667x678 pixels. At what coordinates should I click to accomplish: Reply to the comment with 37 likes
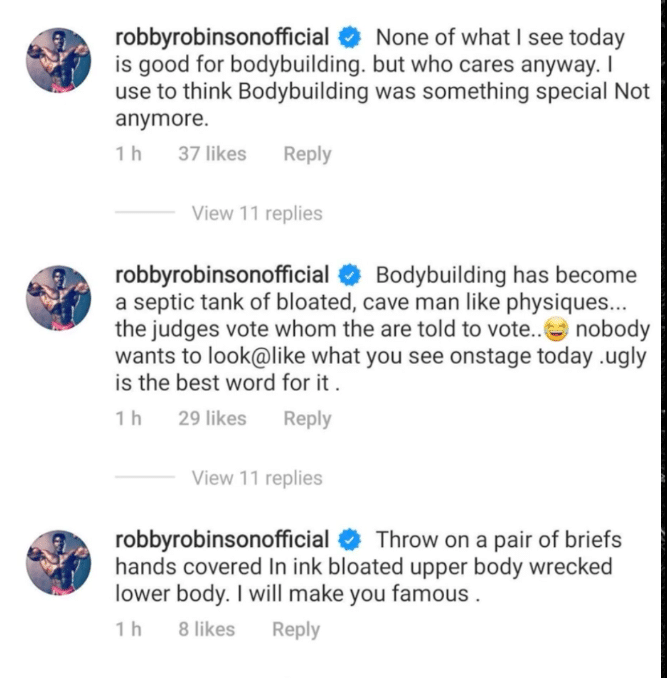click(307, 155)
